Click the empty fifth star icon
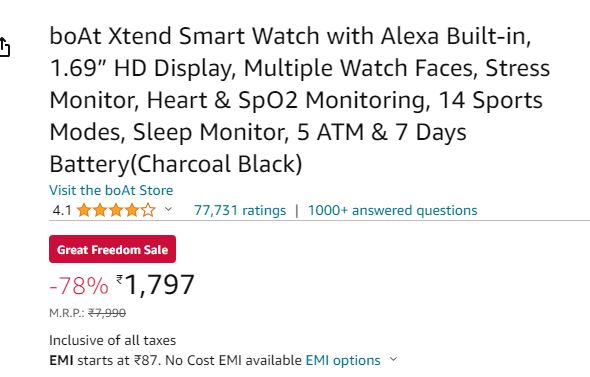 [148, 210]
